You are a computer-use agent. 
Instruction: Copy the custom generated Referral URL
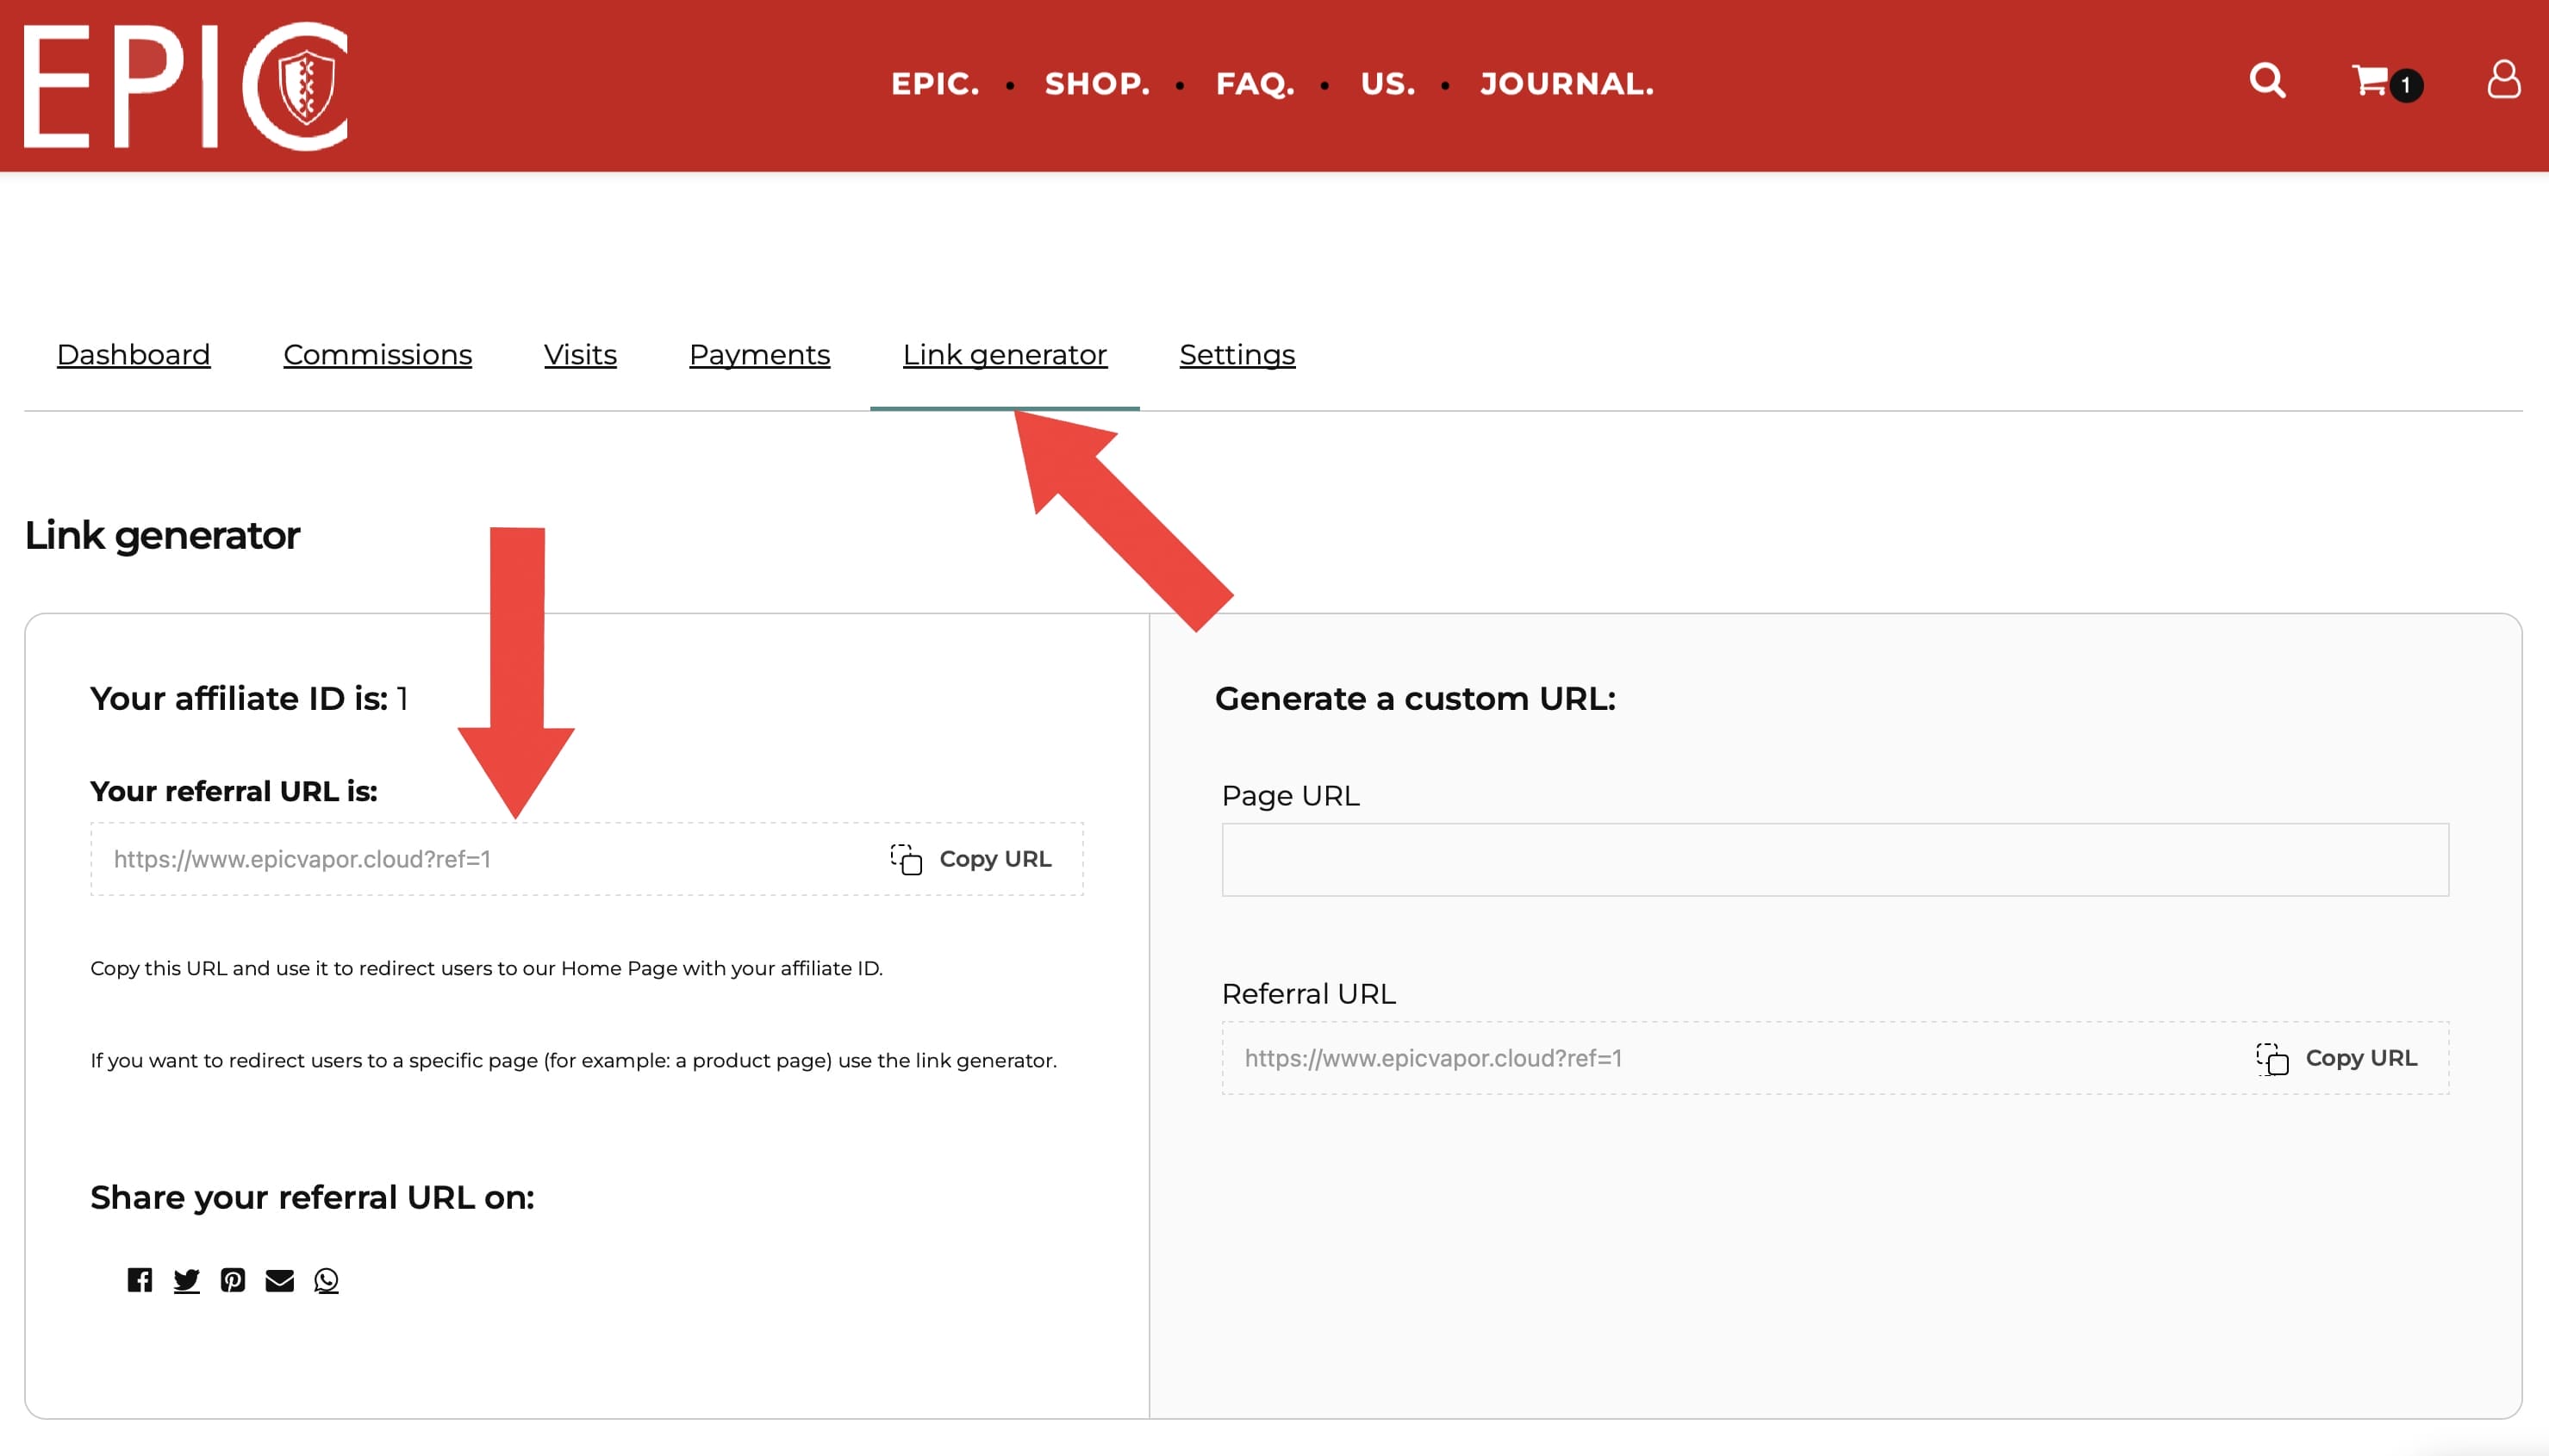[x=2337, y=1058]
